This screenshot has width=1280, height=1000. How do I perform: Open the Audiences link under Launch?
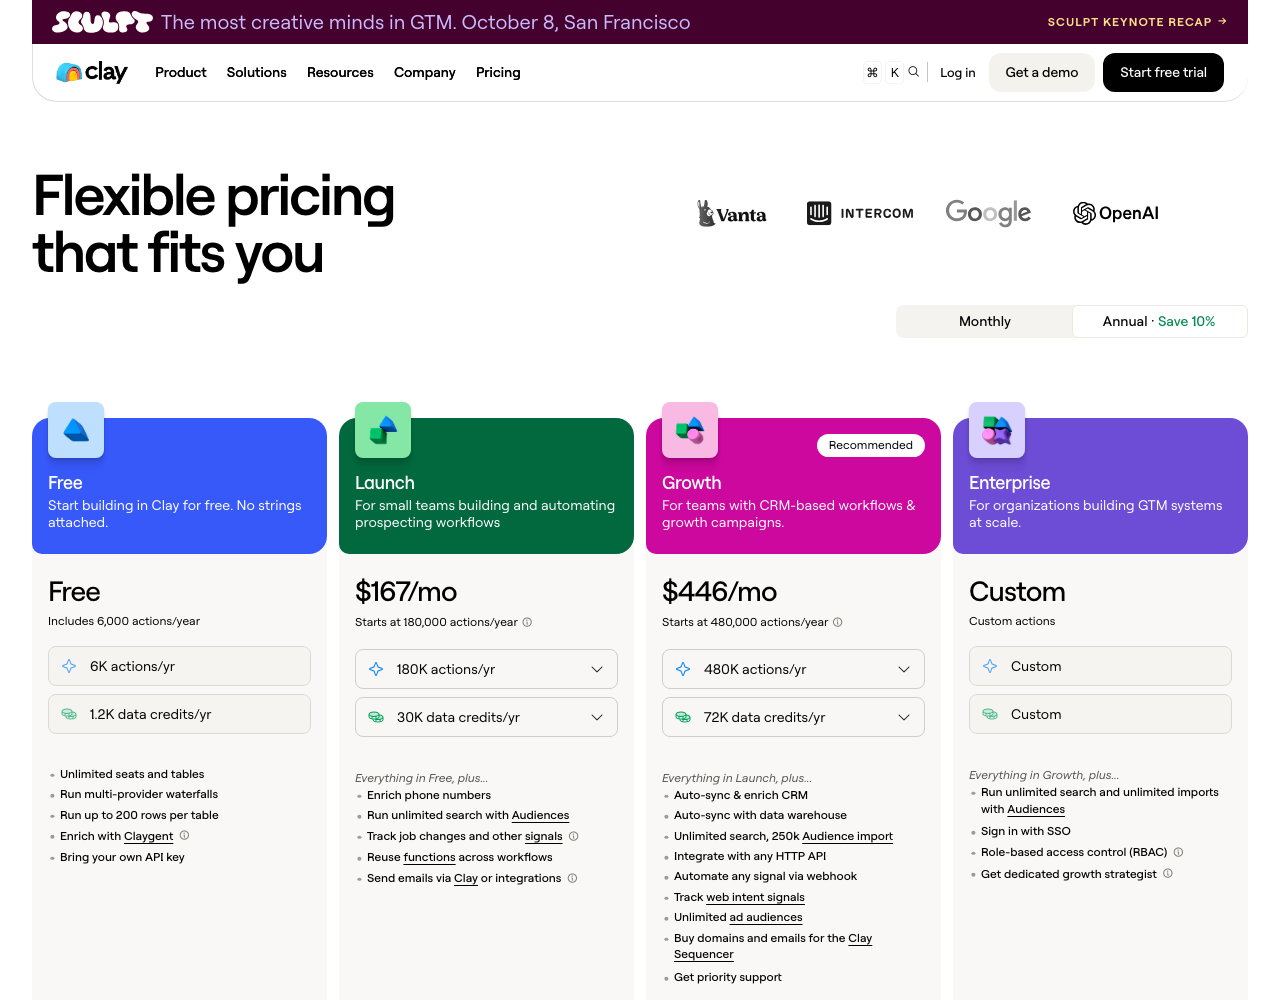[x=540, y=815]
